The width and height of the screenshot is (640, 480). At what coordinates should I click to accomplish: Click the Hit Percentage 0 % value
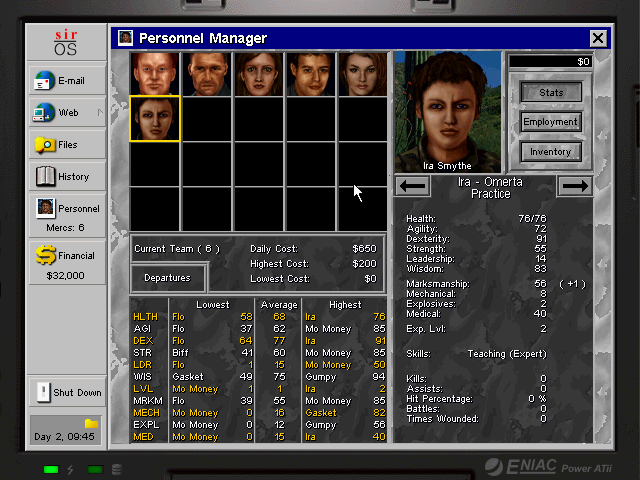[x=537, y=399]
